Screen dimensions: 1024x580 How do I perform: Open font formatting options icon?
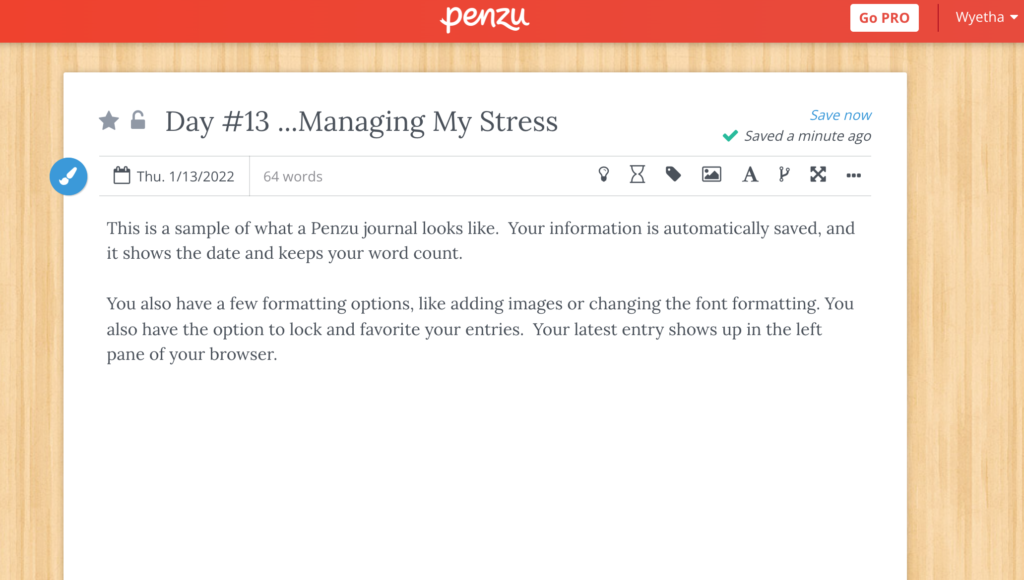[x=750, y=175]
